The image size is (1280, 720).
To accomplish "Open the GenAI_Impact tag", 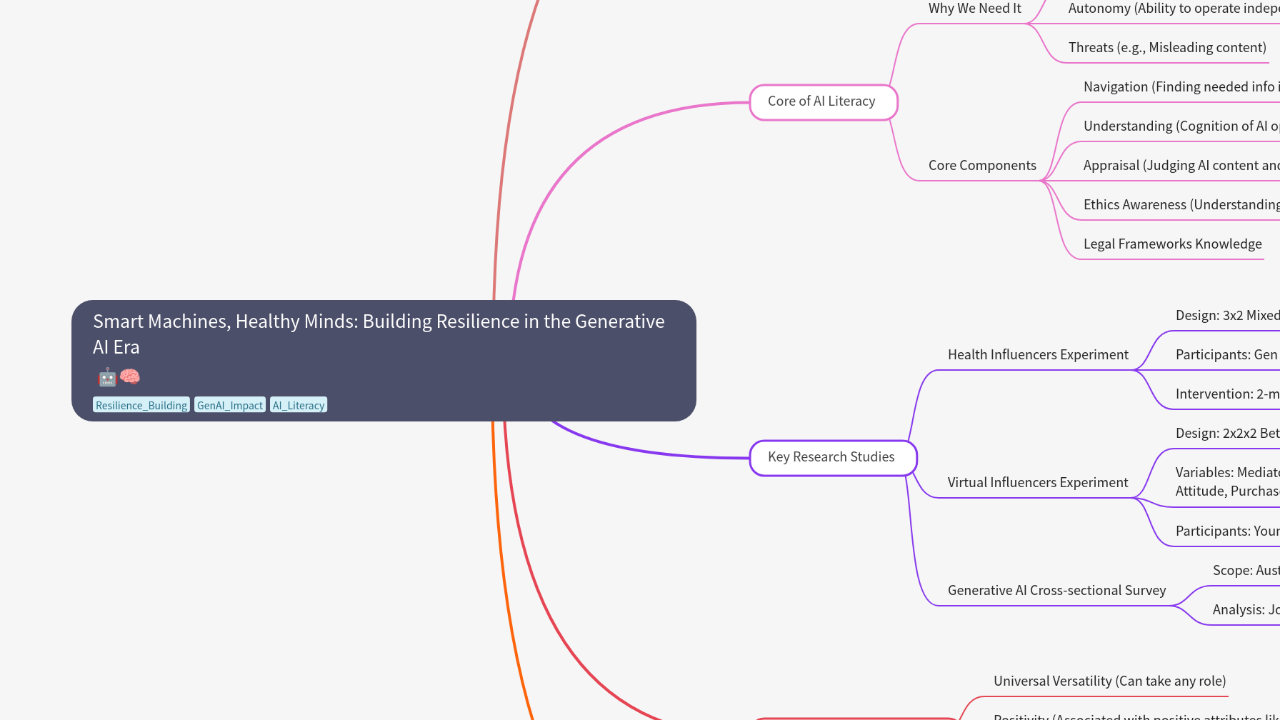I will pos(229,405).
